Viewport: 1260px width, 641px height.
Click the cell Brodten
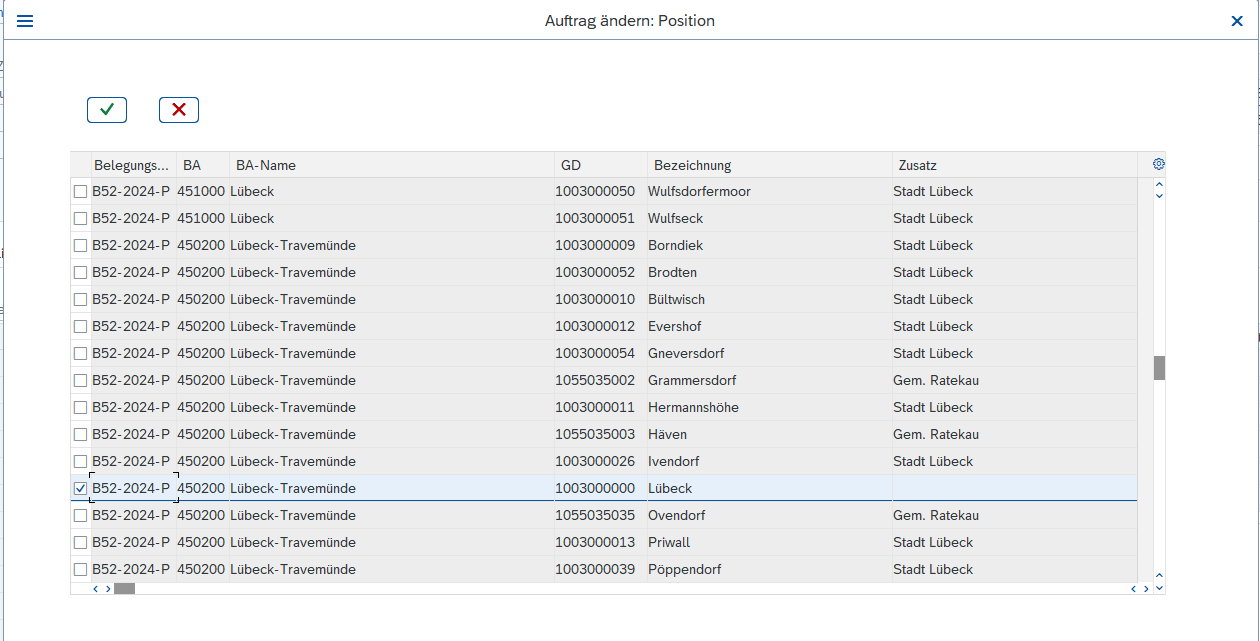770,273
